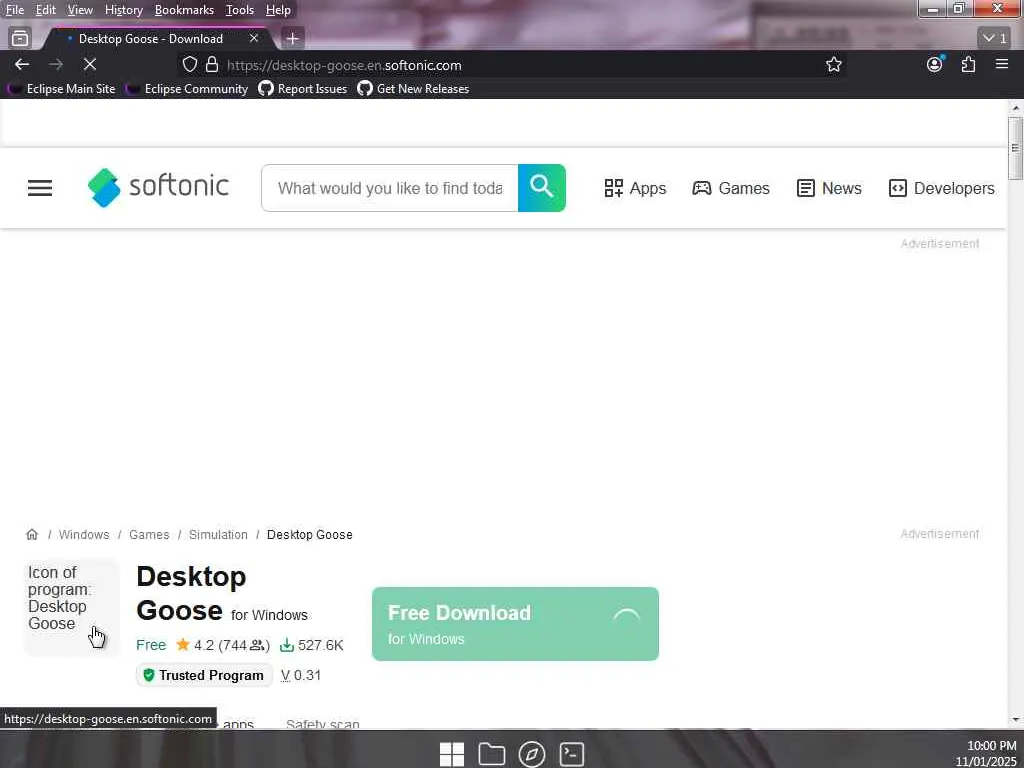Image resolution: width=1024 pixels, height=768 pixels.
Task: Open the News section
Action: pyautogui.click(x=829, y=188)
